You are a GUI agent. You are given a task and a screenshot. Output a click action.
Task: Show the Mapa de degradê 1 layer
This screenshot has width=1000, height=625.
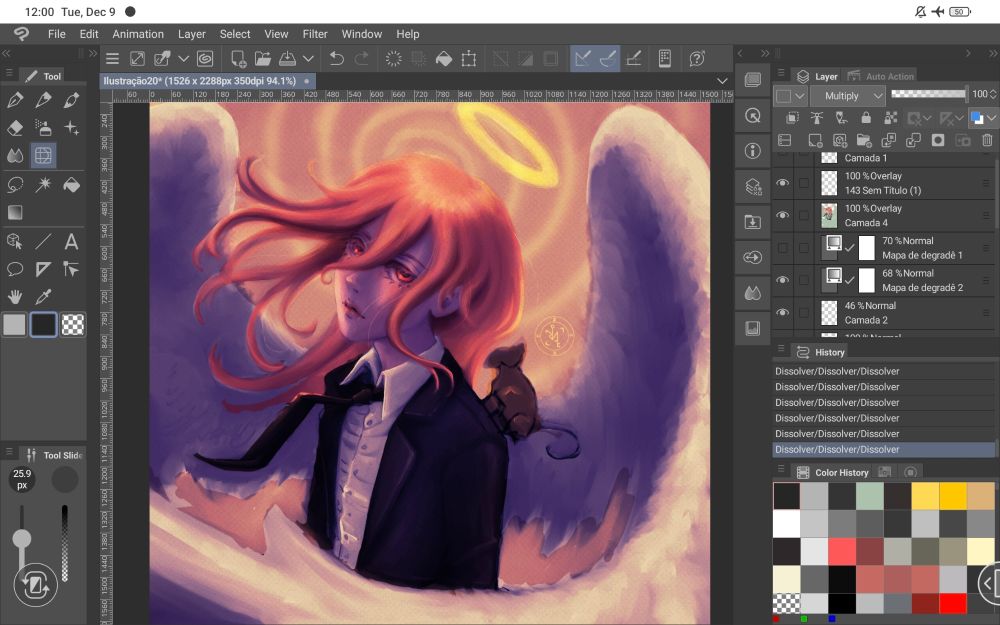click(782, 248)
